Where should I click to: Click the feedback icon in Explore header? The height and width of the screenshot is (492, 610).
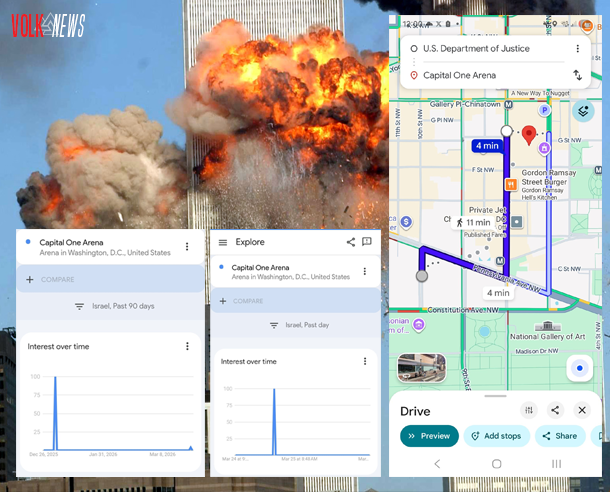point(367,242)
